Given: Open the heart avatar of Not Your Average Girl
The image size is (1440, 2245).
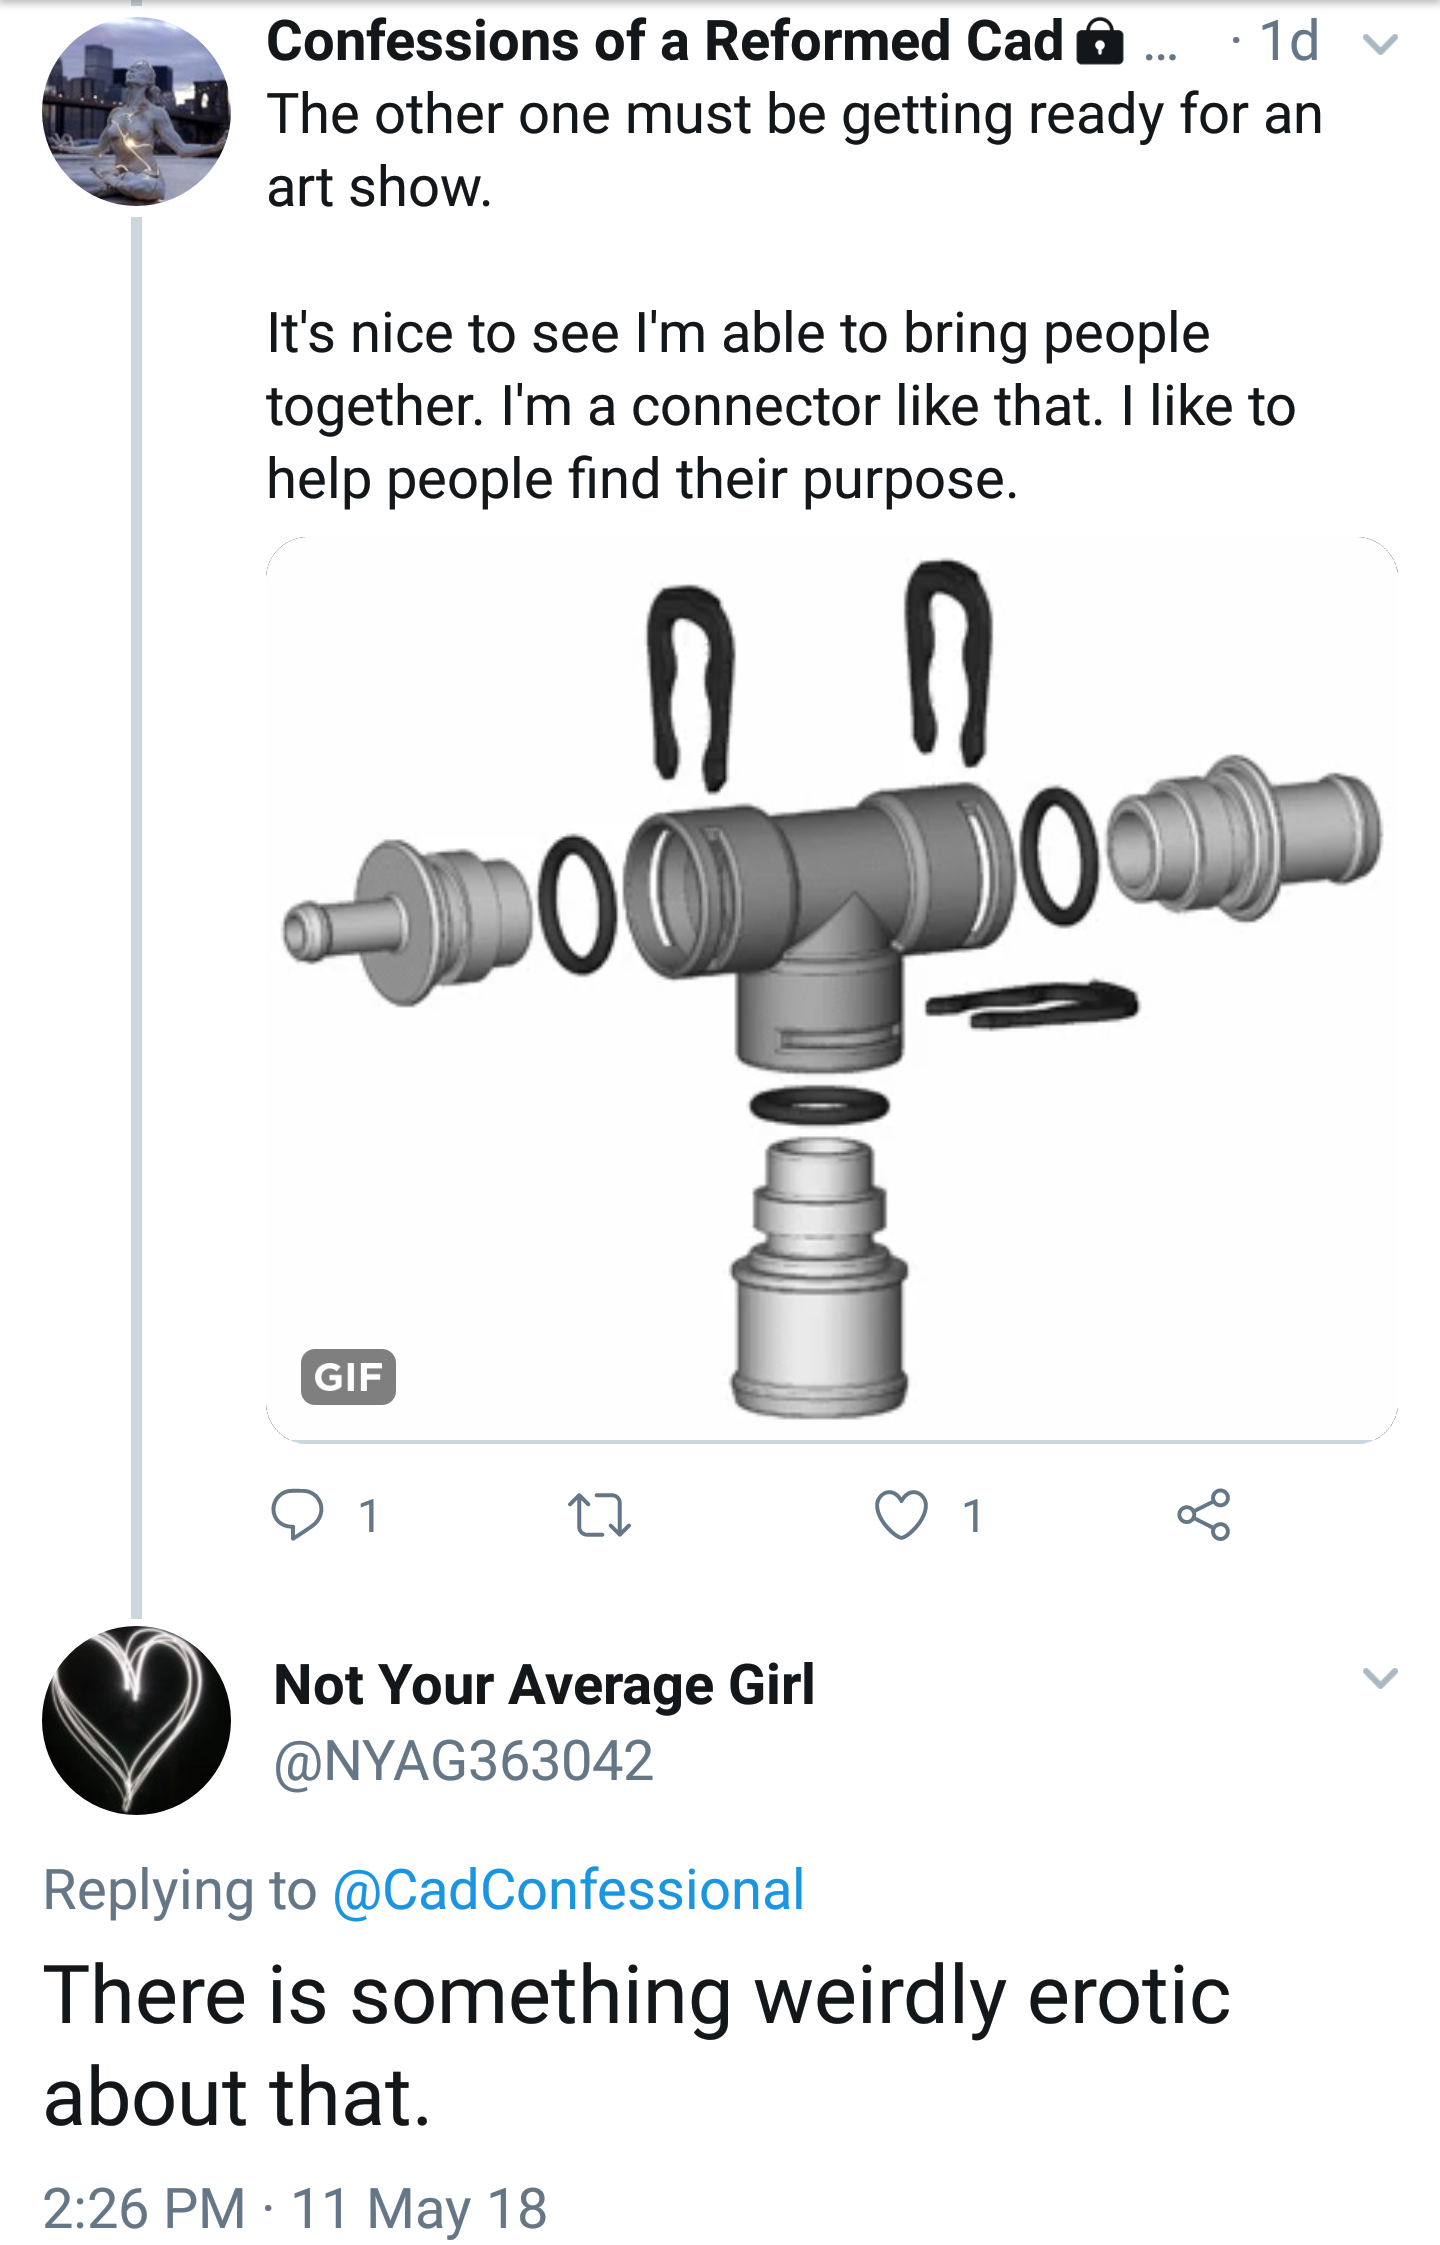Looking at the screenshot, I should click(x=137, y=1720).
